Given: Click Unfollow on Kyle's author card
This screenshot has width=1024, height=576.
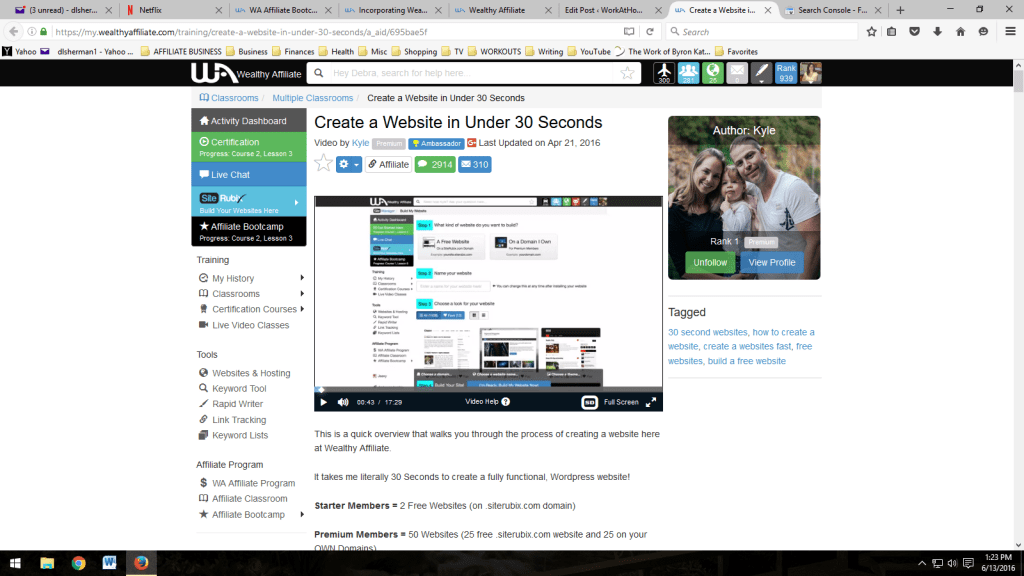Looking at the screenshot, I should click(x=710, y=263).
